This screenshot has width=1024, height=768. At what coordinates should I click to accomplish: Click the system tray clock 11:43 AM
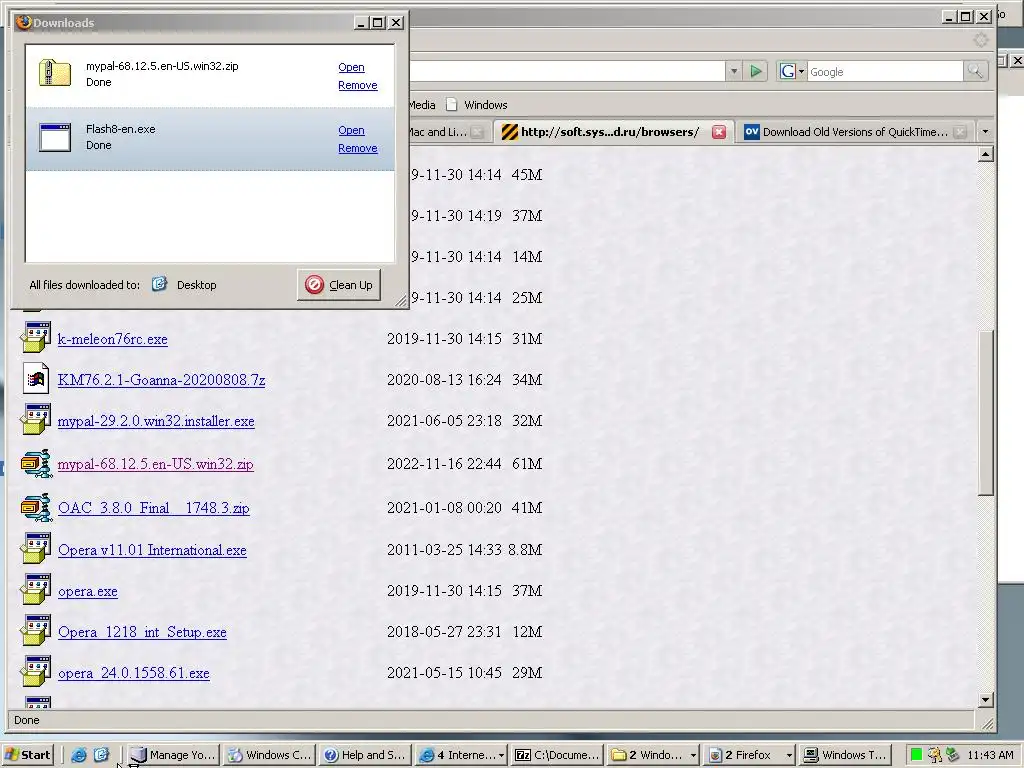990,755
